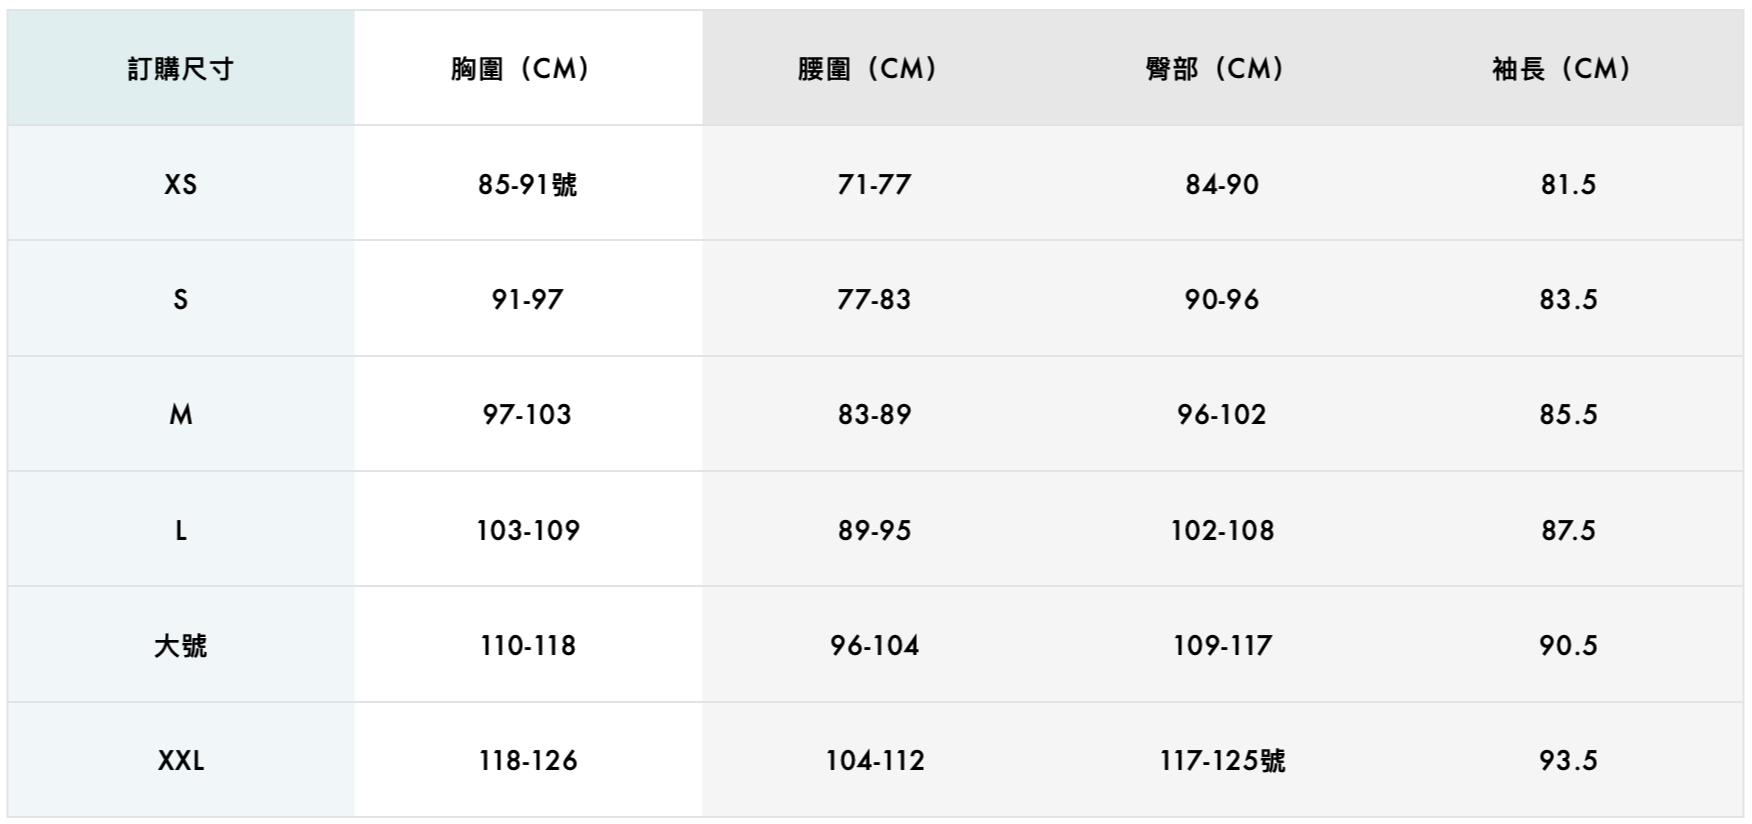Choose the XXL size row label
The height and width of the screenshot is (824, 1752).
[x=180, y=760]
